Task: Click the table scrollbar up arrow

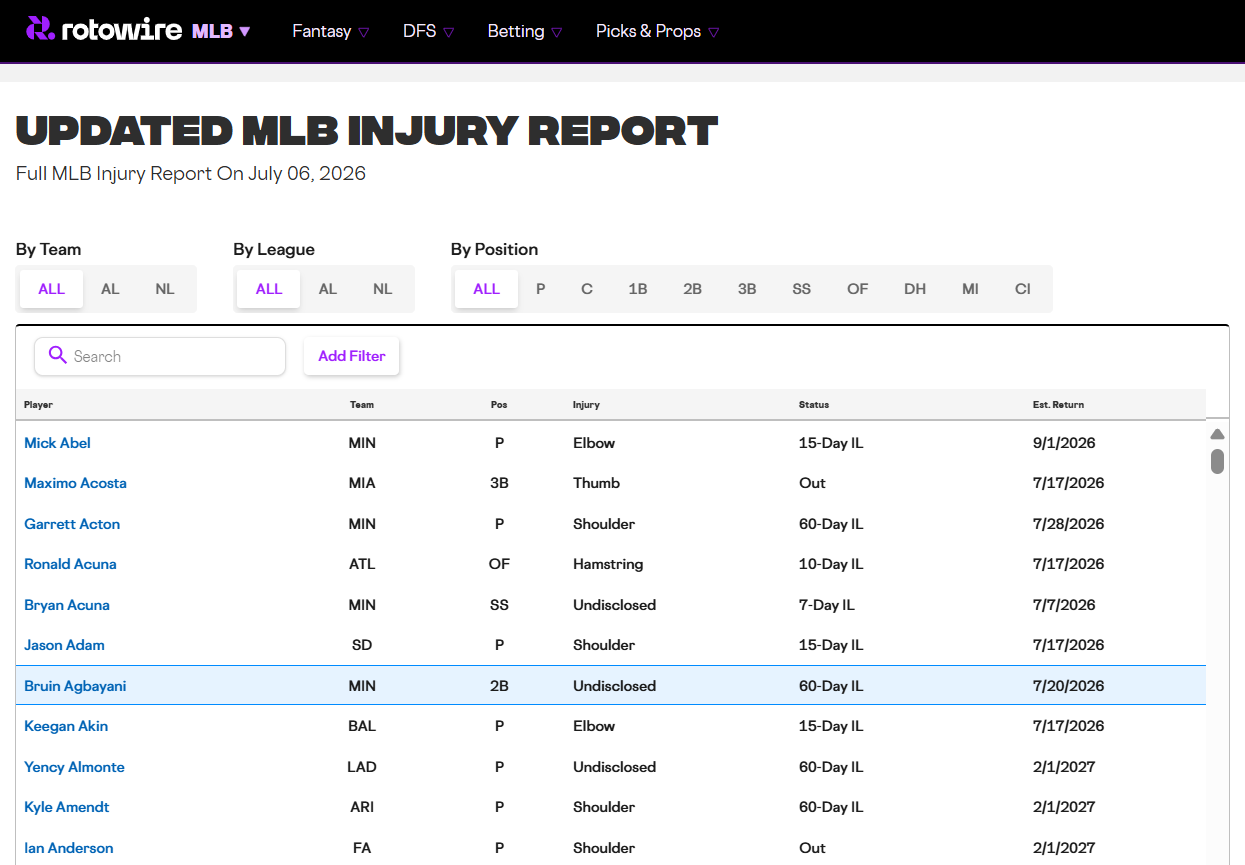Action: pos(1217,434)
